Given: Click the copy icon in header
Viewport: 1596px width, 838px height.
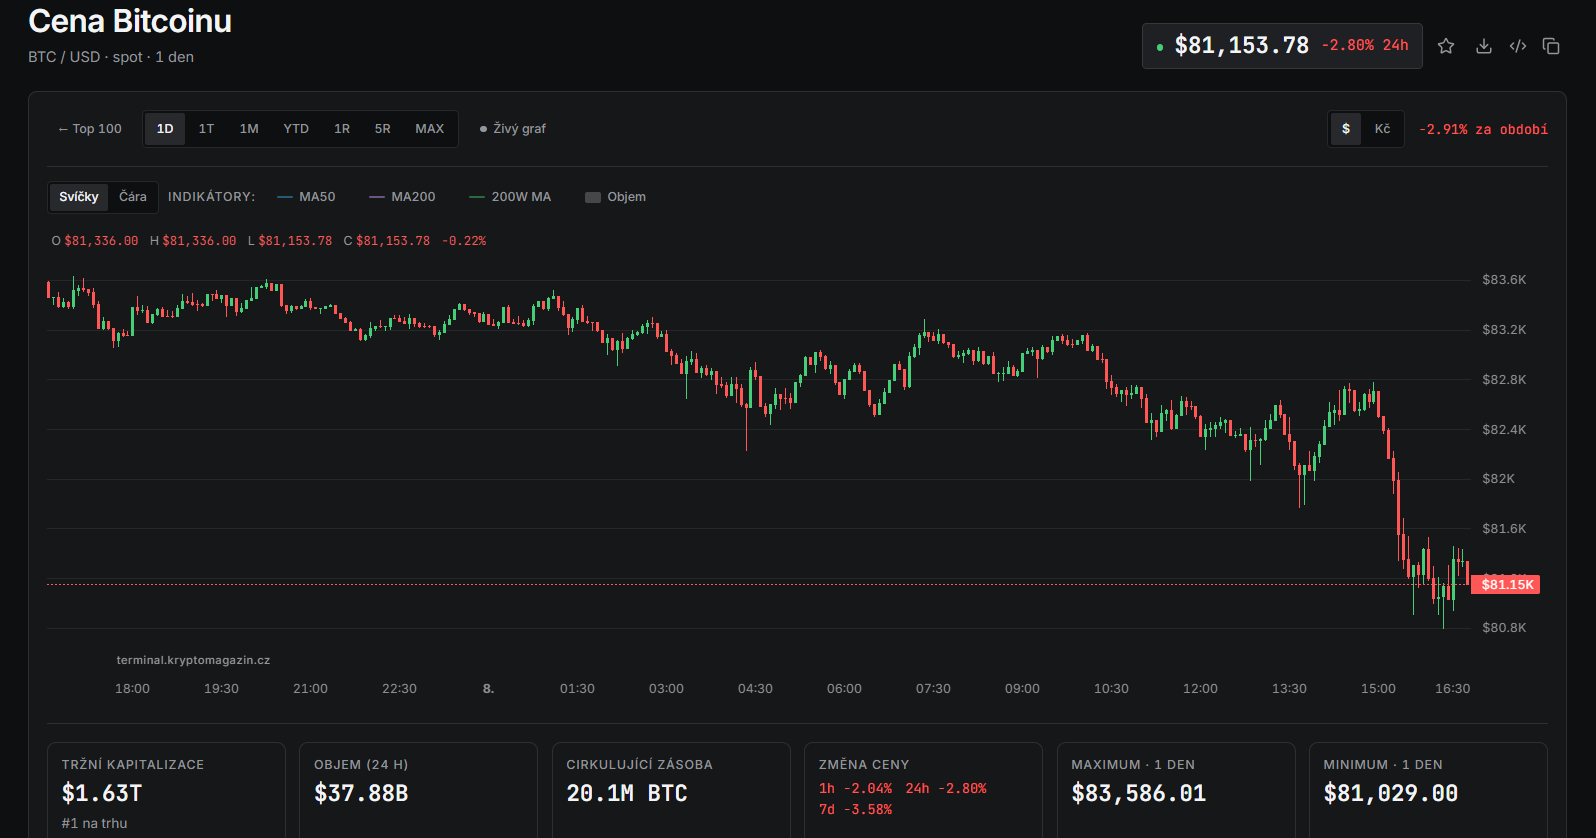Looking at the screenshot, I should coord(1551,46).
